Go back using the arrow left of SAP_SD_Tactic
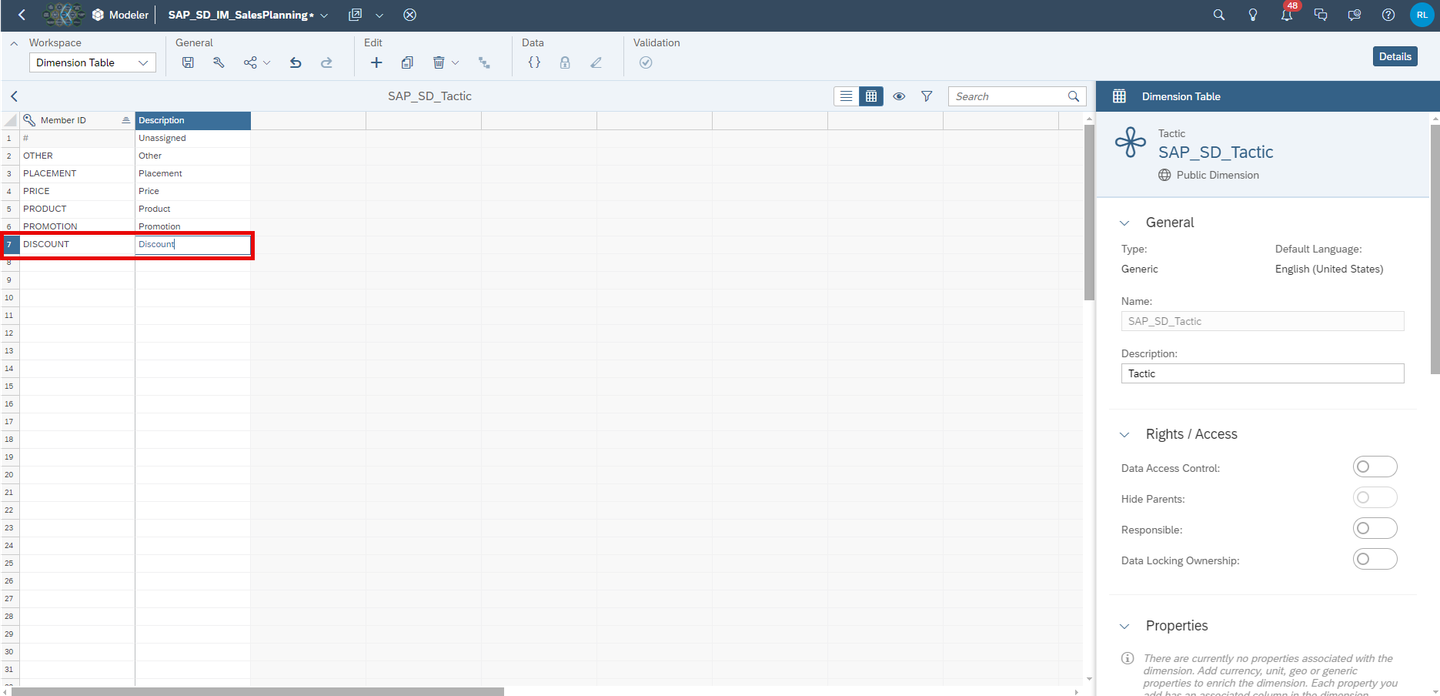This screenshot has height=696, width=1440. pyautogui.click(x=14, y=97)
